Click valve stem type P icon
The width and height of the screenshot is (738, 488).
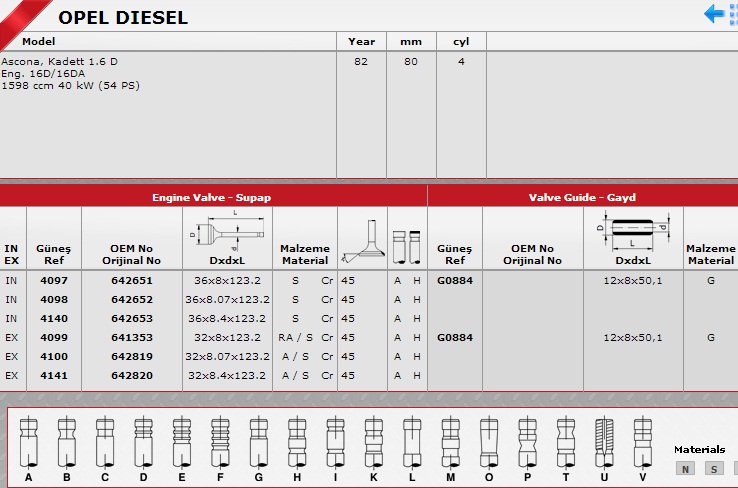click(526, 438)
